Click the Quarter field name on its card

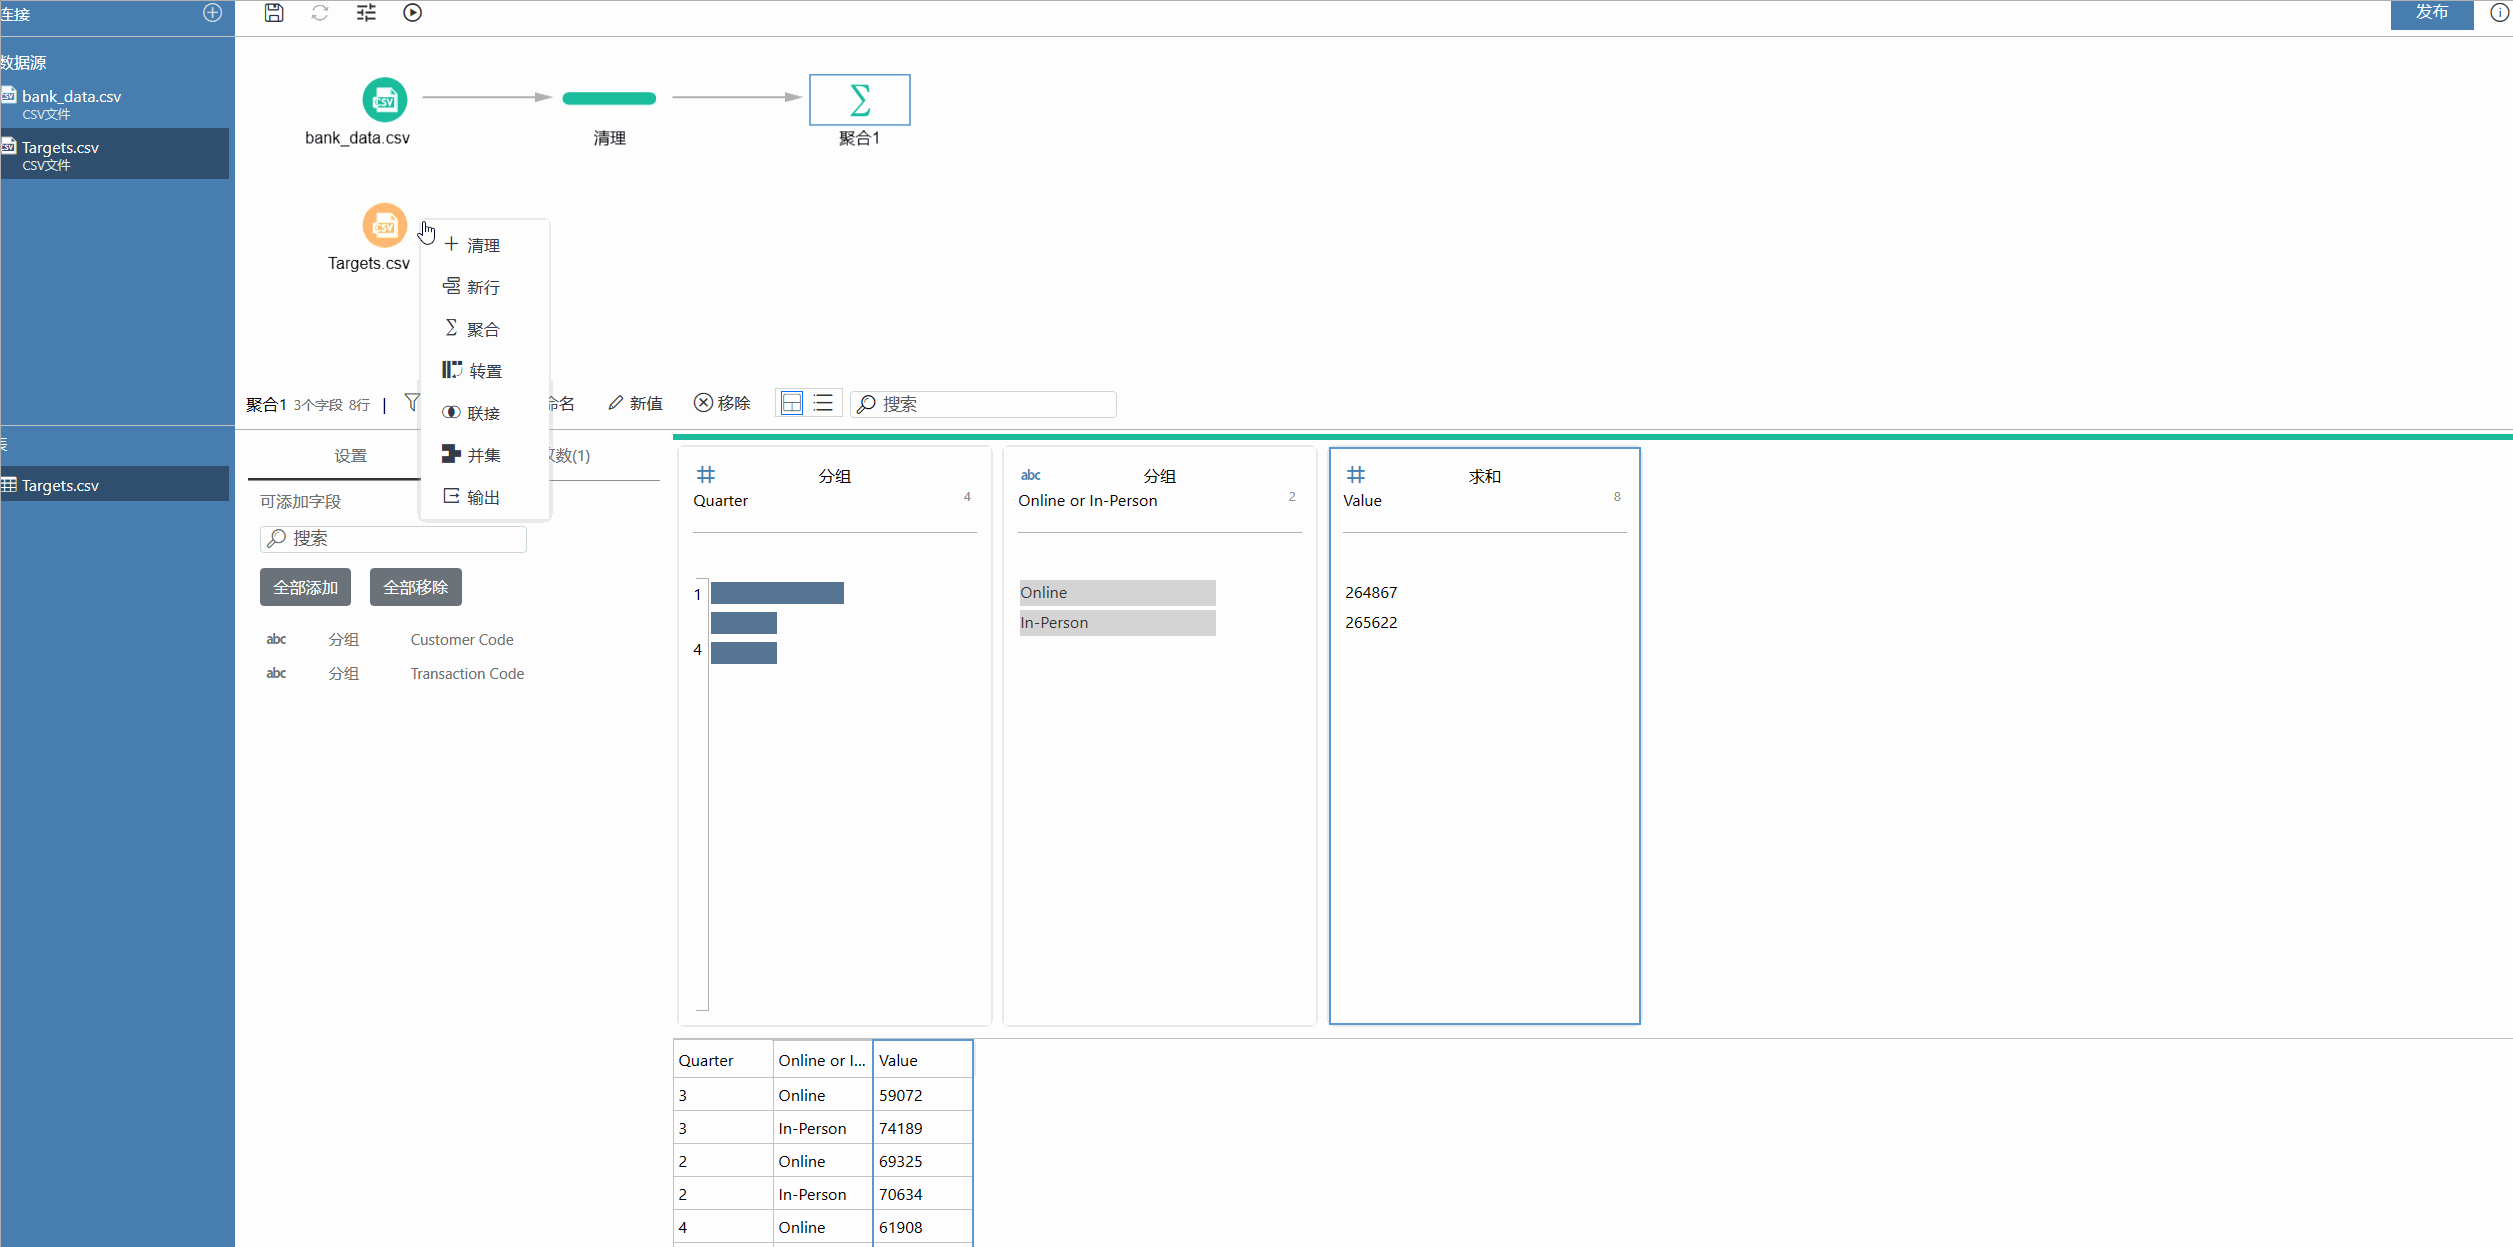pos(720,501)
